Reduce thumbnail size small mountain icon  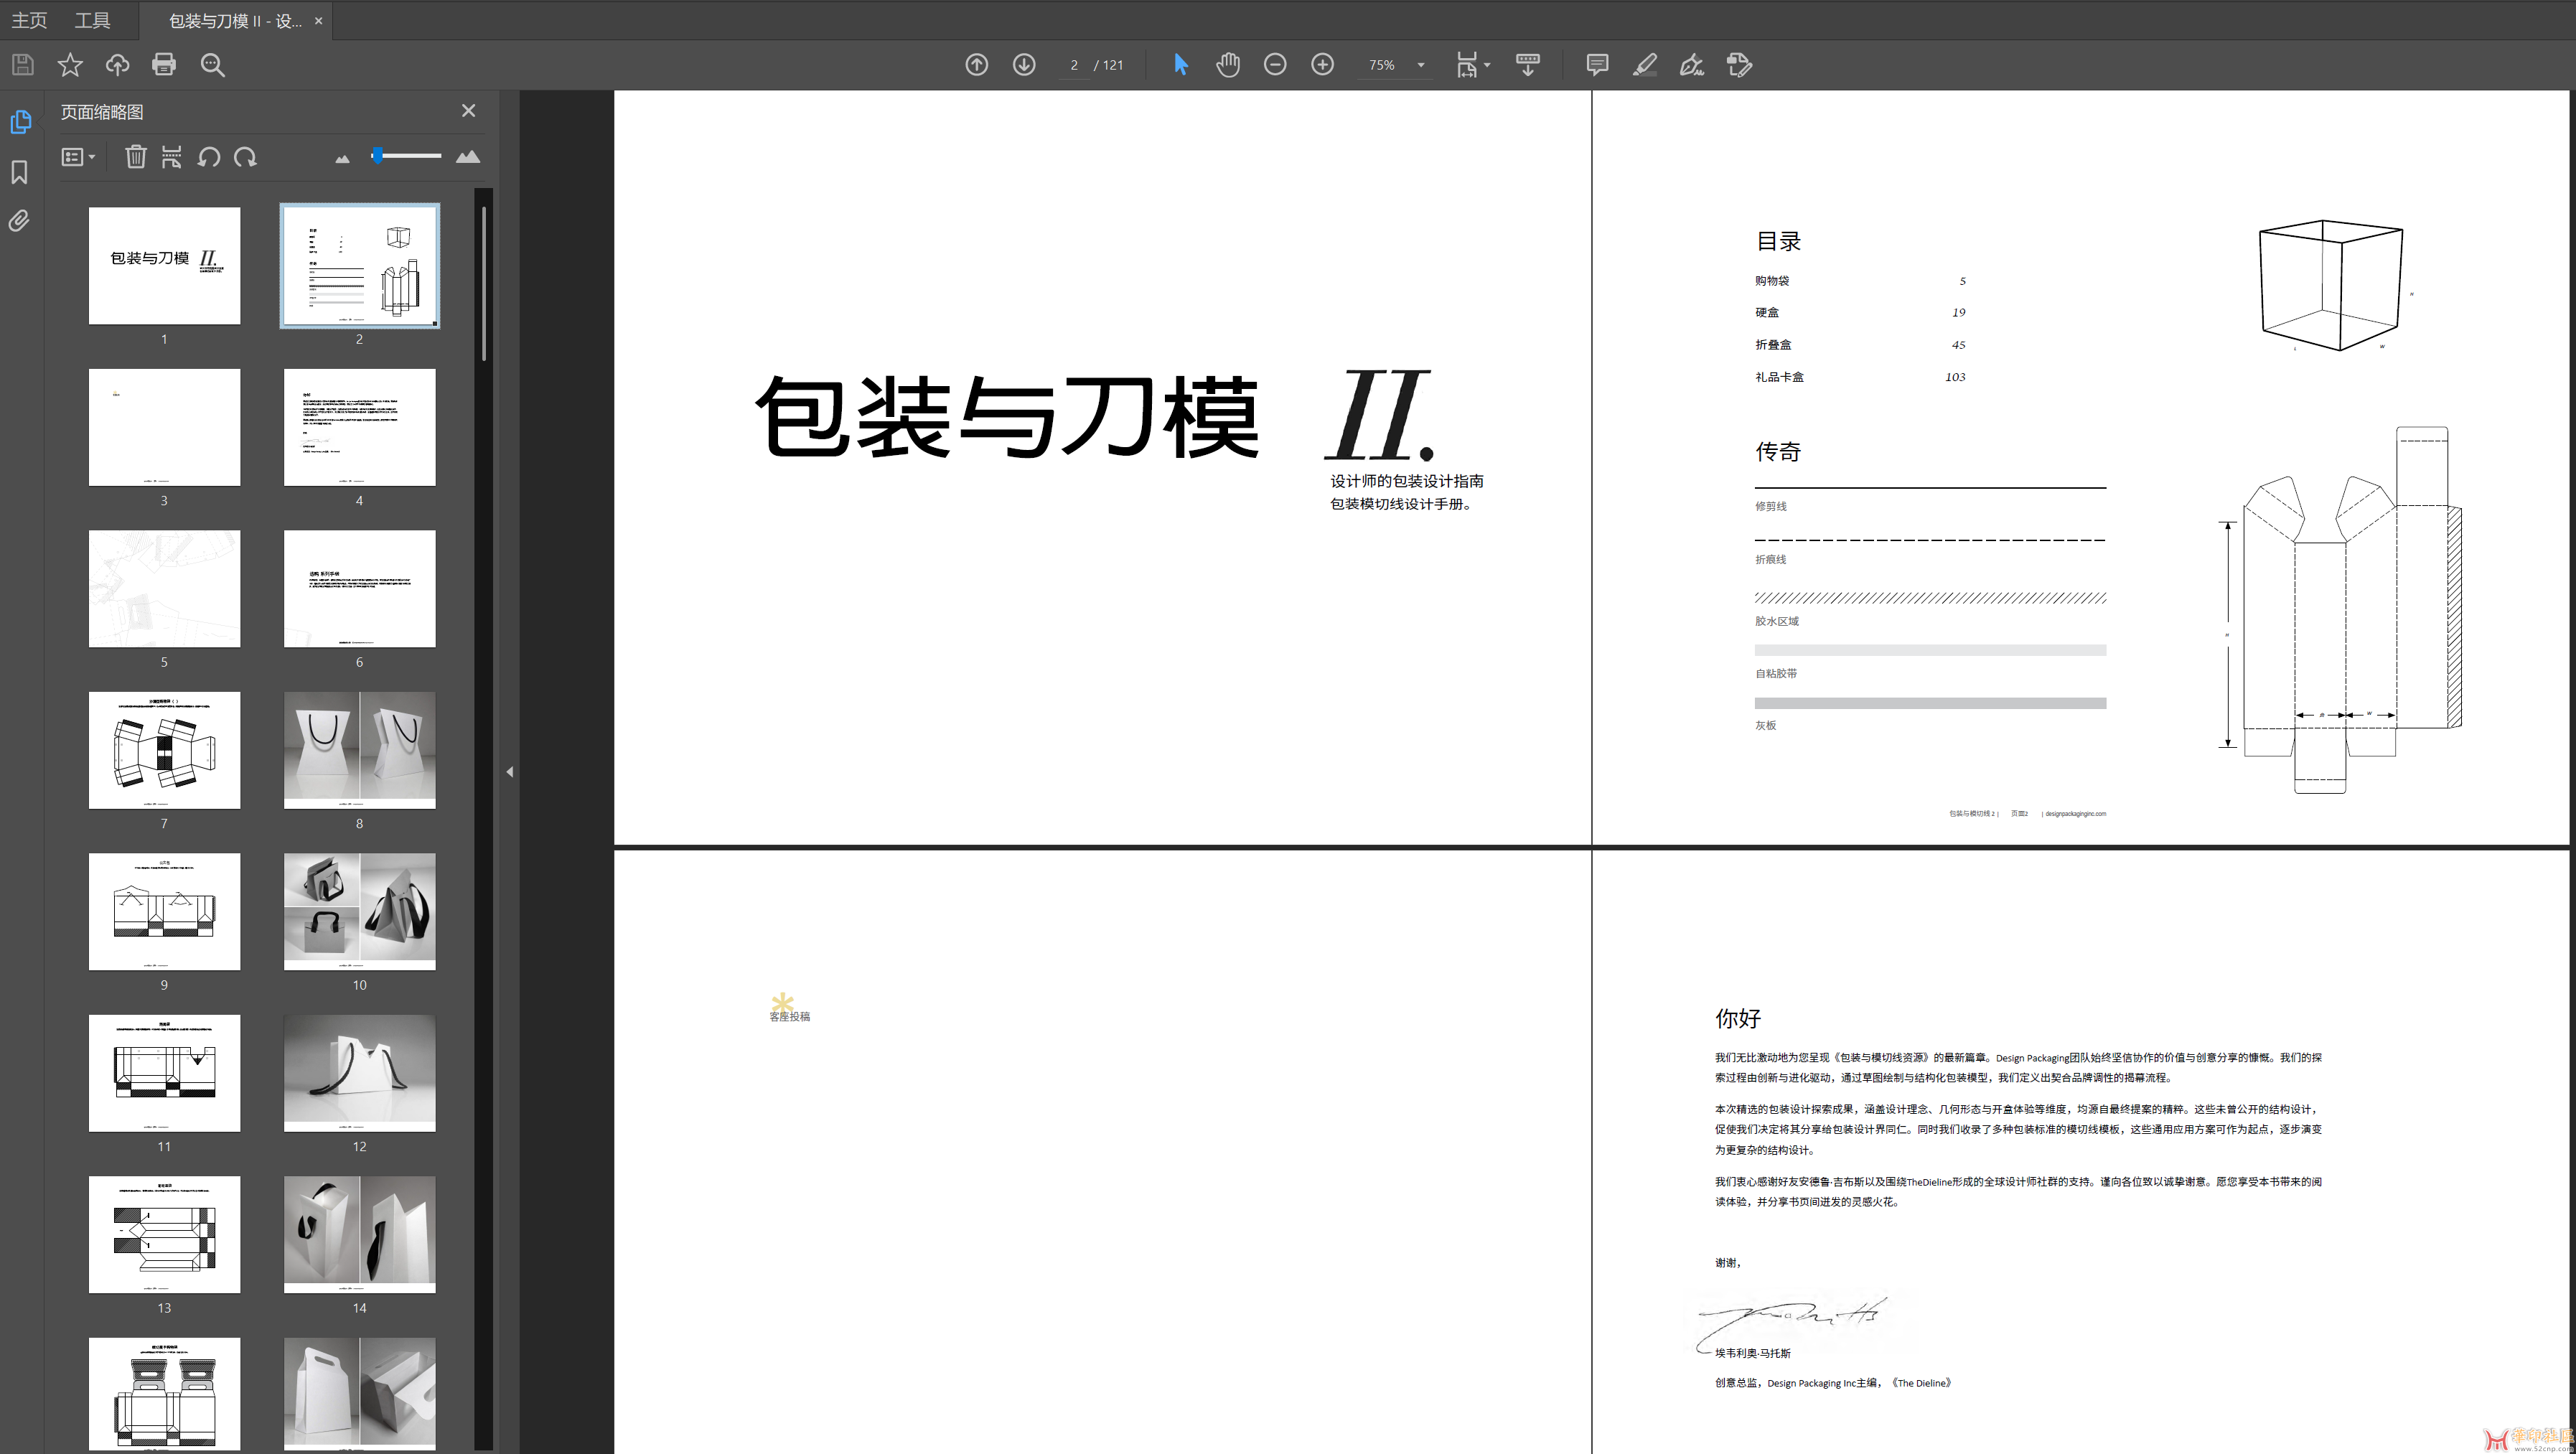click(x=342, y=158)
